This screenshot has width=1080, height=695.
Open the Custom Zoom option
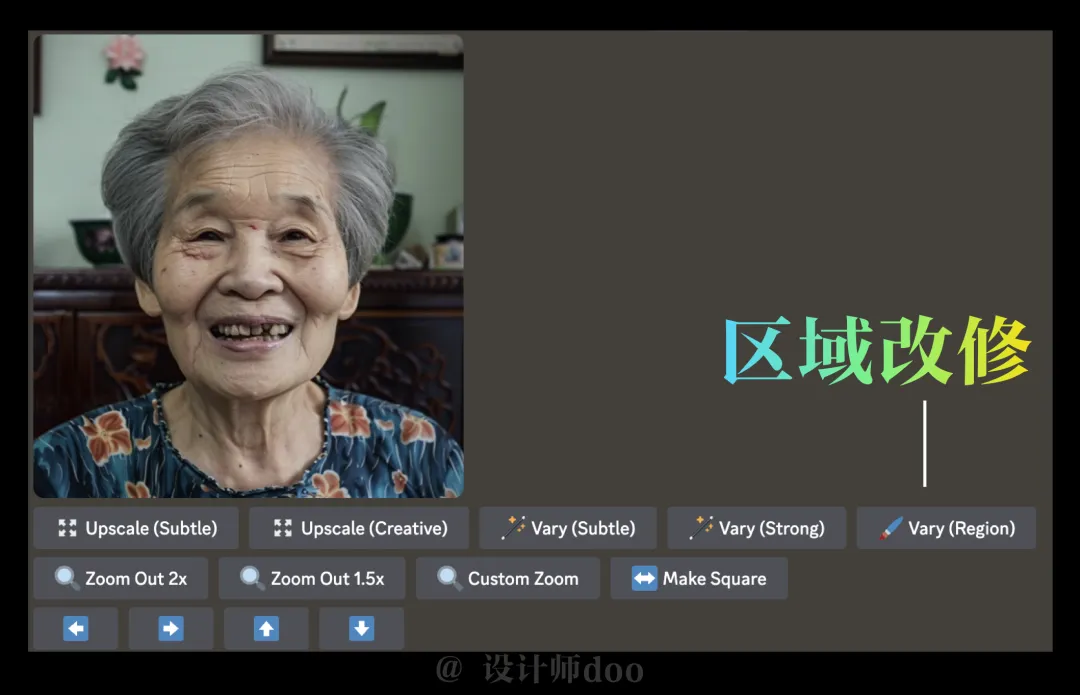click(508, 579)
